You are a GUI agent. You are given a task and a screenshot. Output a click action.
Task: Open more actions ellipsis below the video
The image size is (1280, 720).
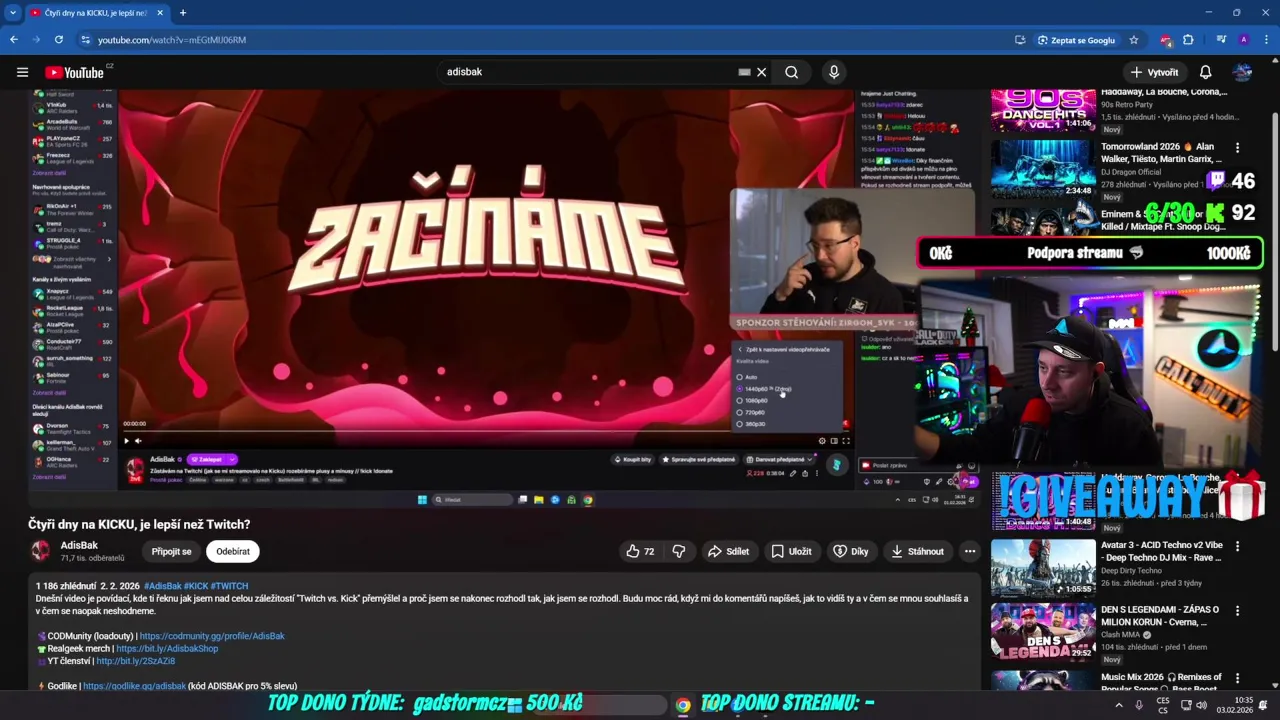pyautogui.click(x=969, y=551)
